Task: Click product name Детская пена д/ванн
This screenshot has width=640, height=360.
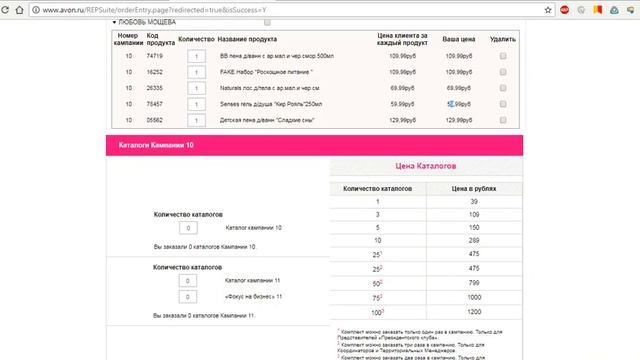Action: coord(267,120)
